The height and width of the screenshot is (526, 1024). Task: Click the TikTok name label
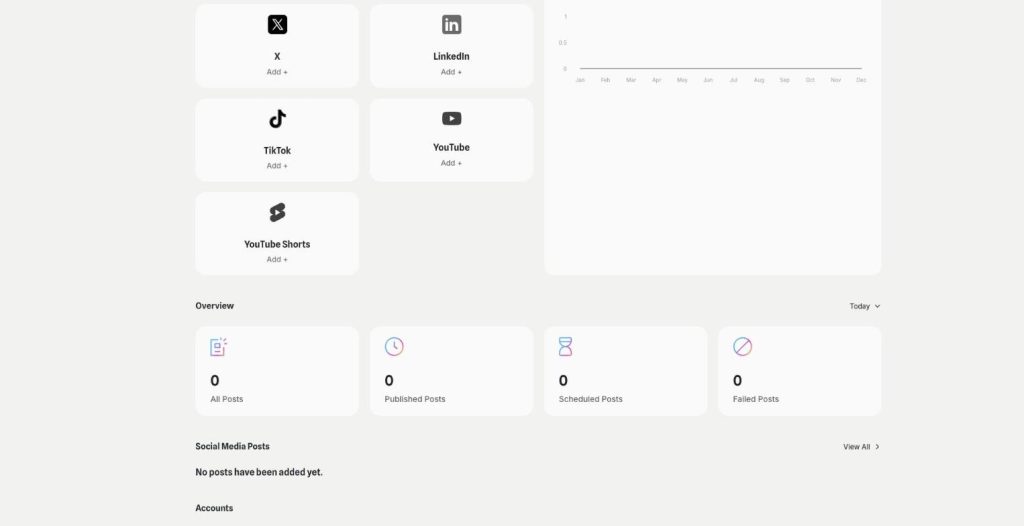tap(277, 151)
